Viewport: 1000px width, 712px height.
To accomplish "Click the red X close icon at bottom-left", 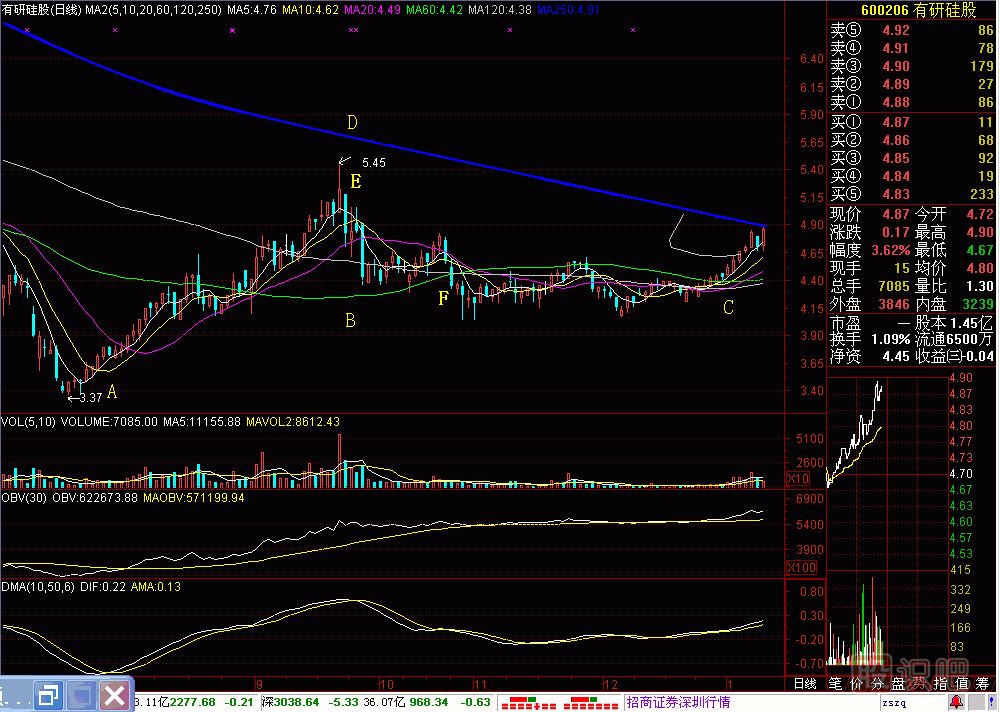I will [115, 693].
